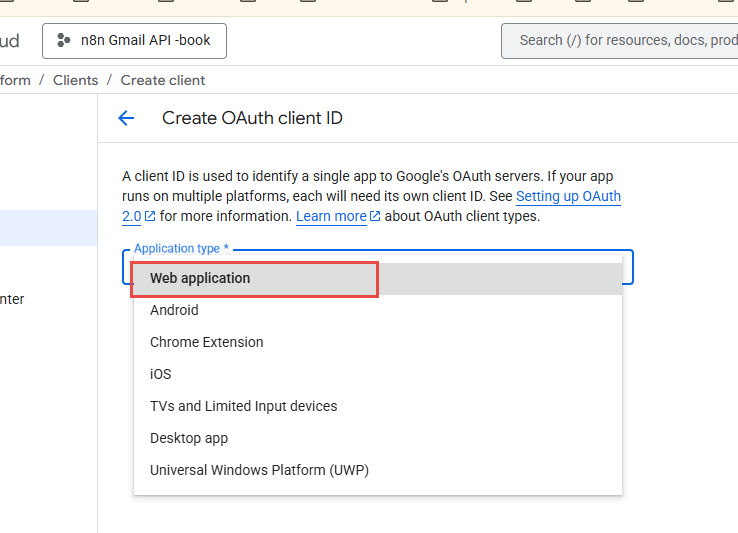The height and width of the screenshot is (533, 738).
Task: Open the n8n Gmail API -book project picker
Action: (134, 40)
